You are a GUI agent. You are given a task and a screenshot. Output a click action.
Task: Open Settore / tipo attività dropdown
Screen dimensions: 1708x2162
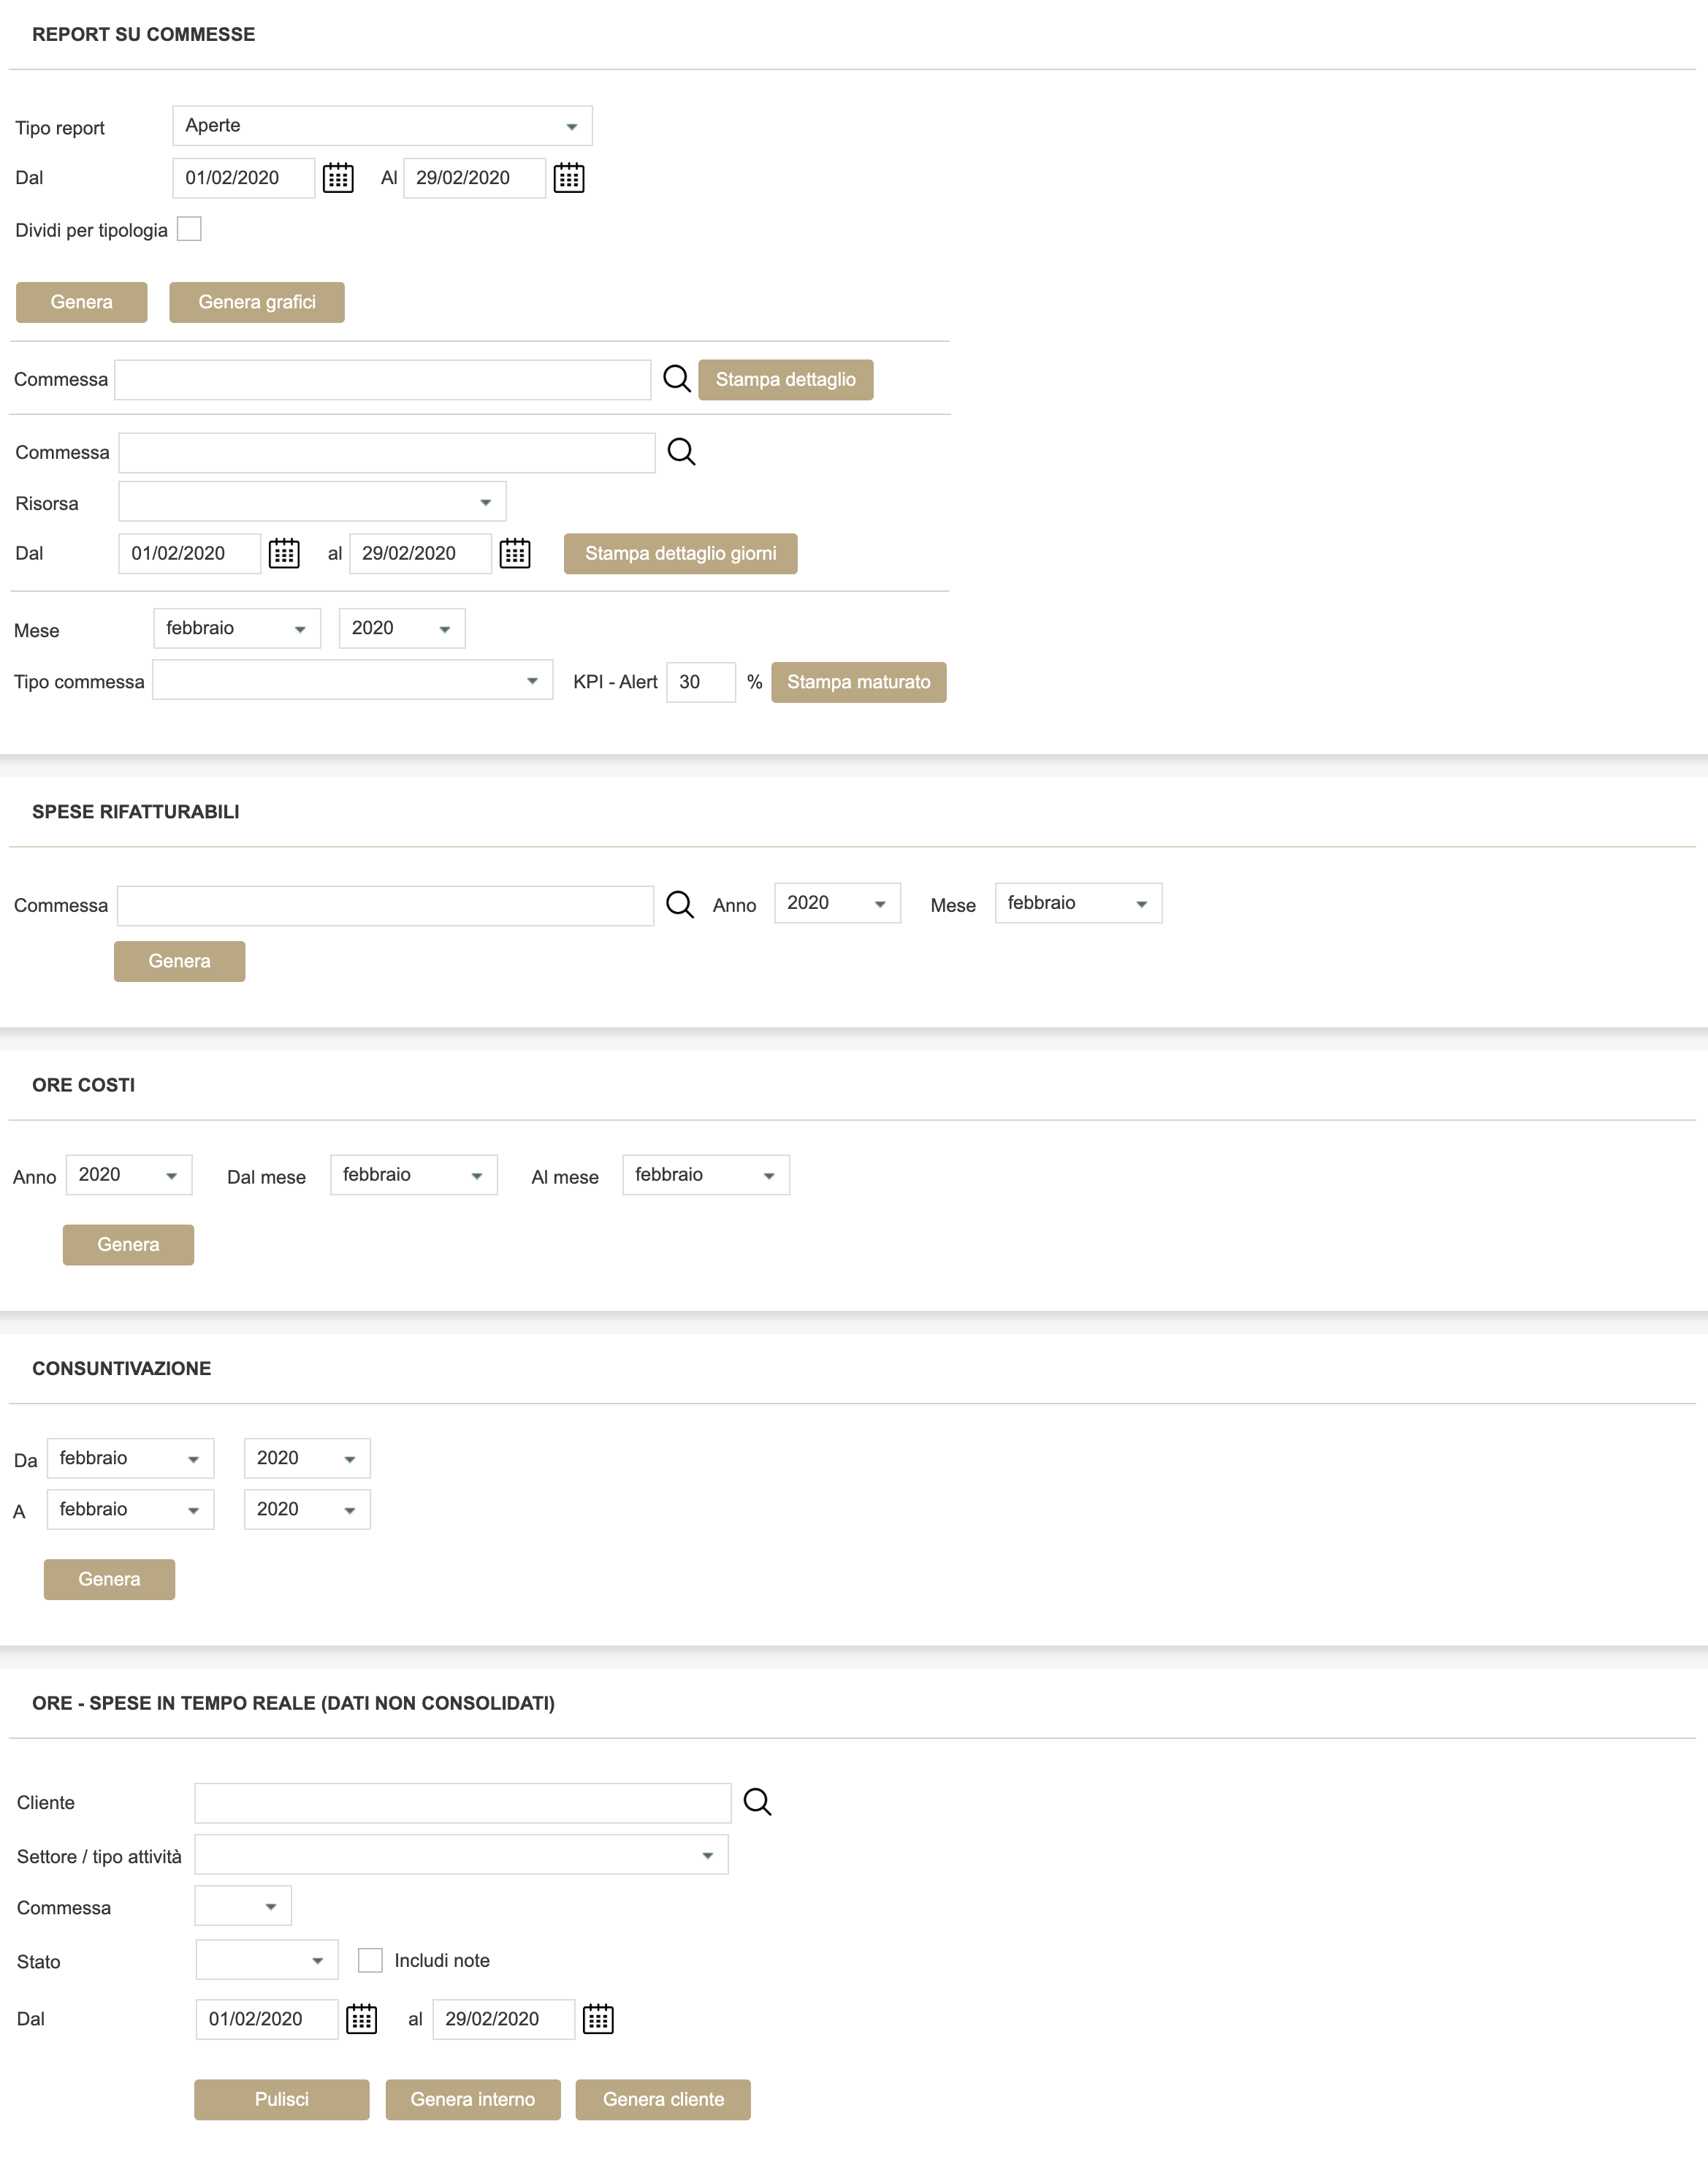coord(461,1855)
